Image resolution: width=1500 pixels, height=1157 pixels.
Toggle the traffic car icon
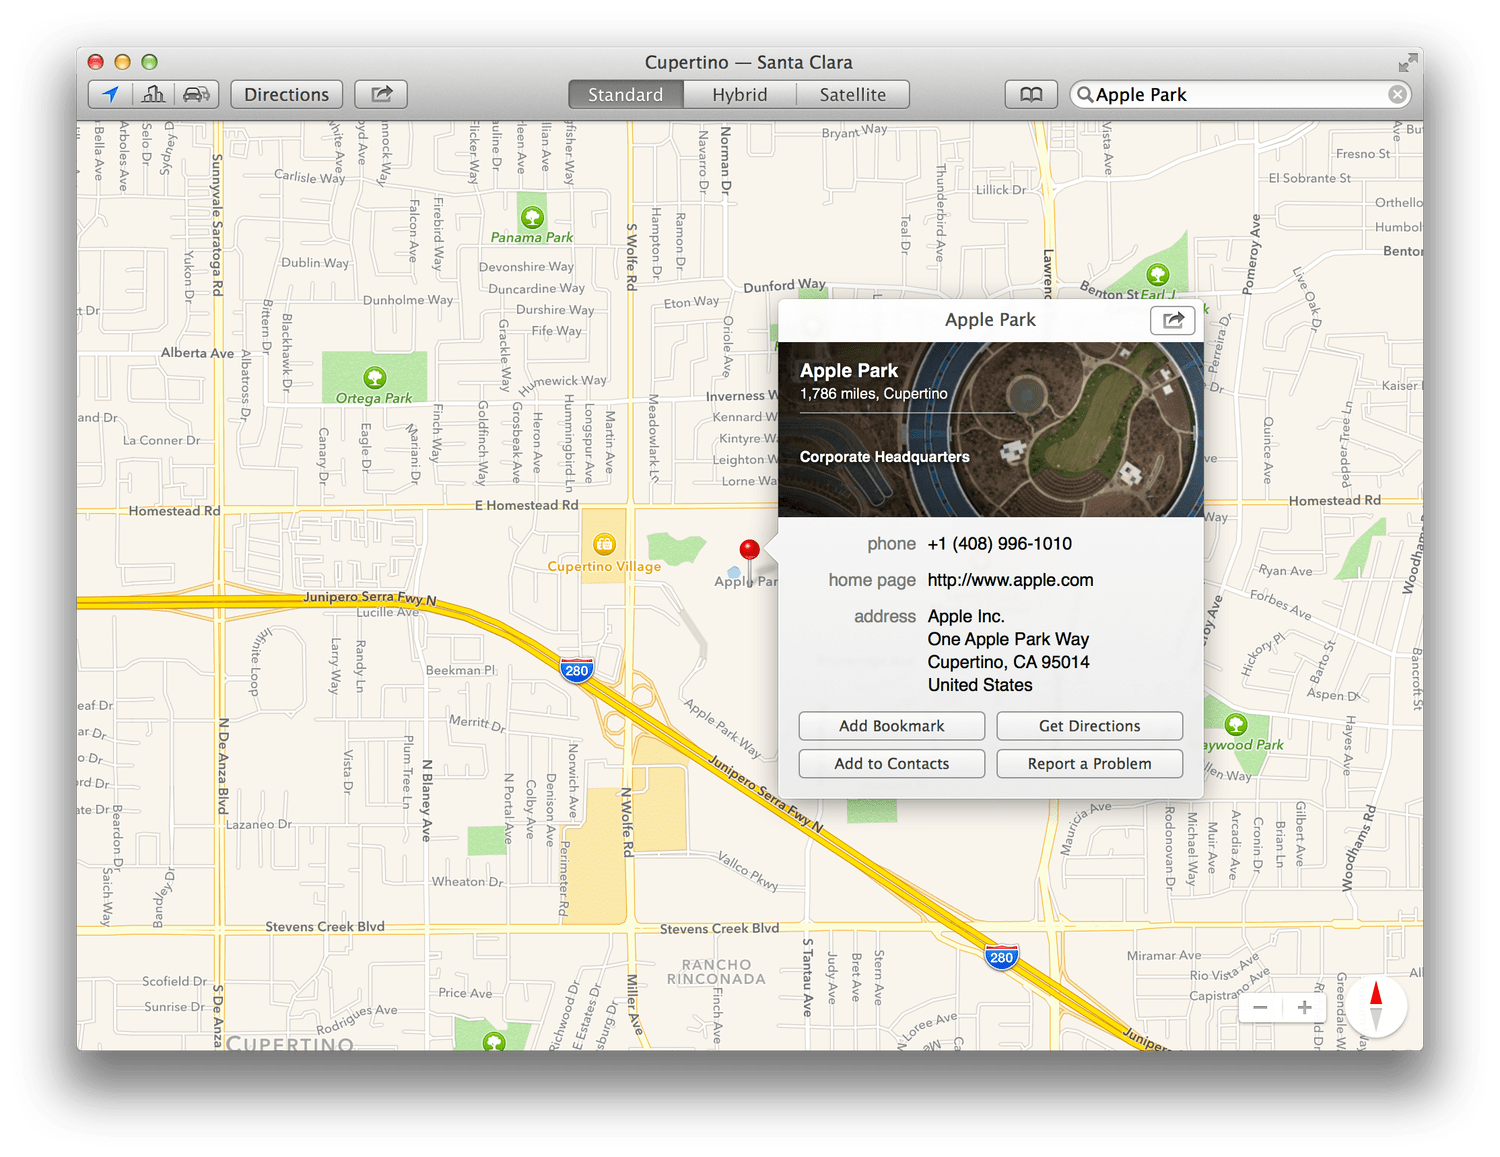(197, 94)
